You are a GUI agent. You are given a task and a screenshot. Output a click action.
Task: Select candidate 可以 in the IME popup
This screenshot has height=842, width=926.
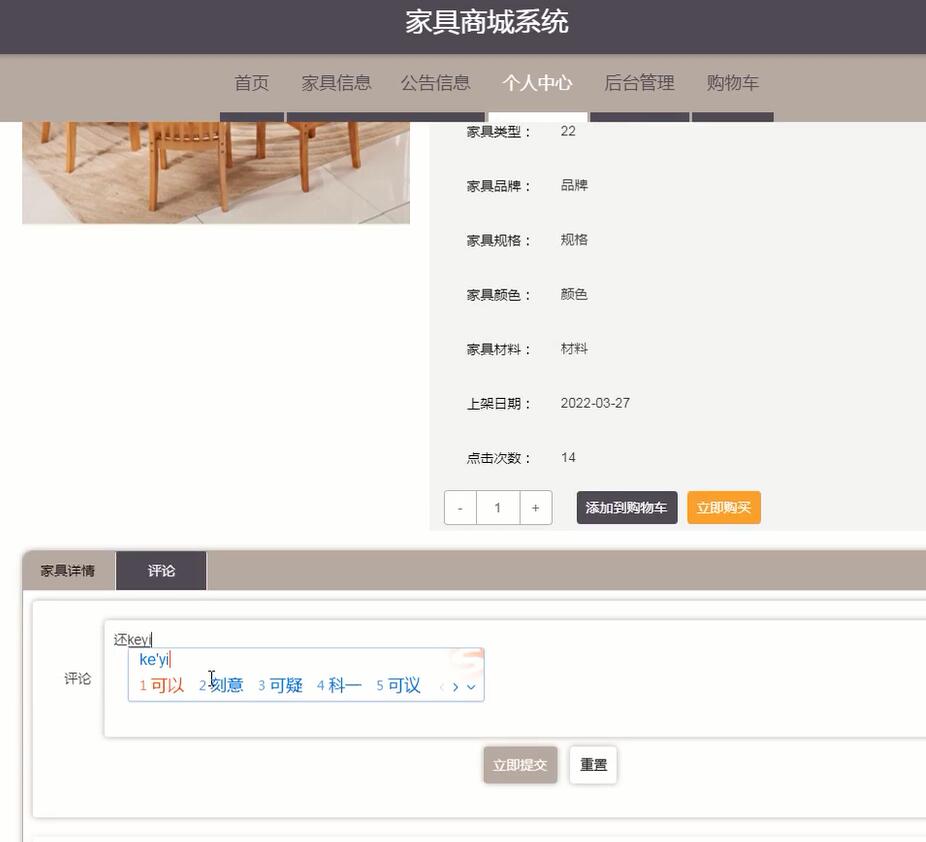[160, 685]
